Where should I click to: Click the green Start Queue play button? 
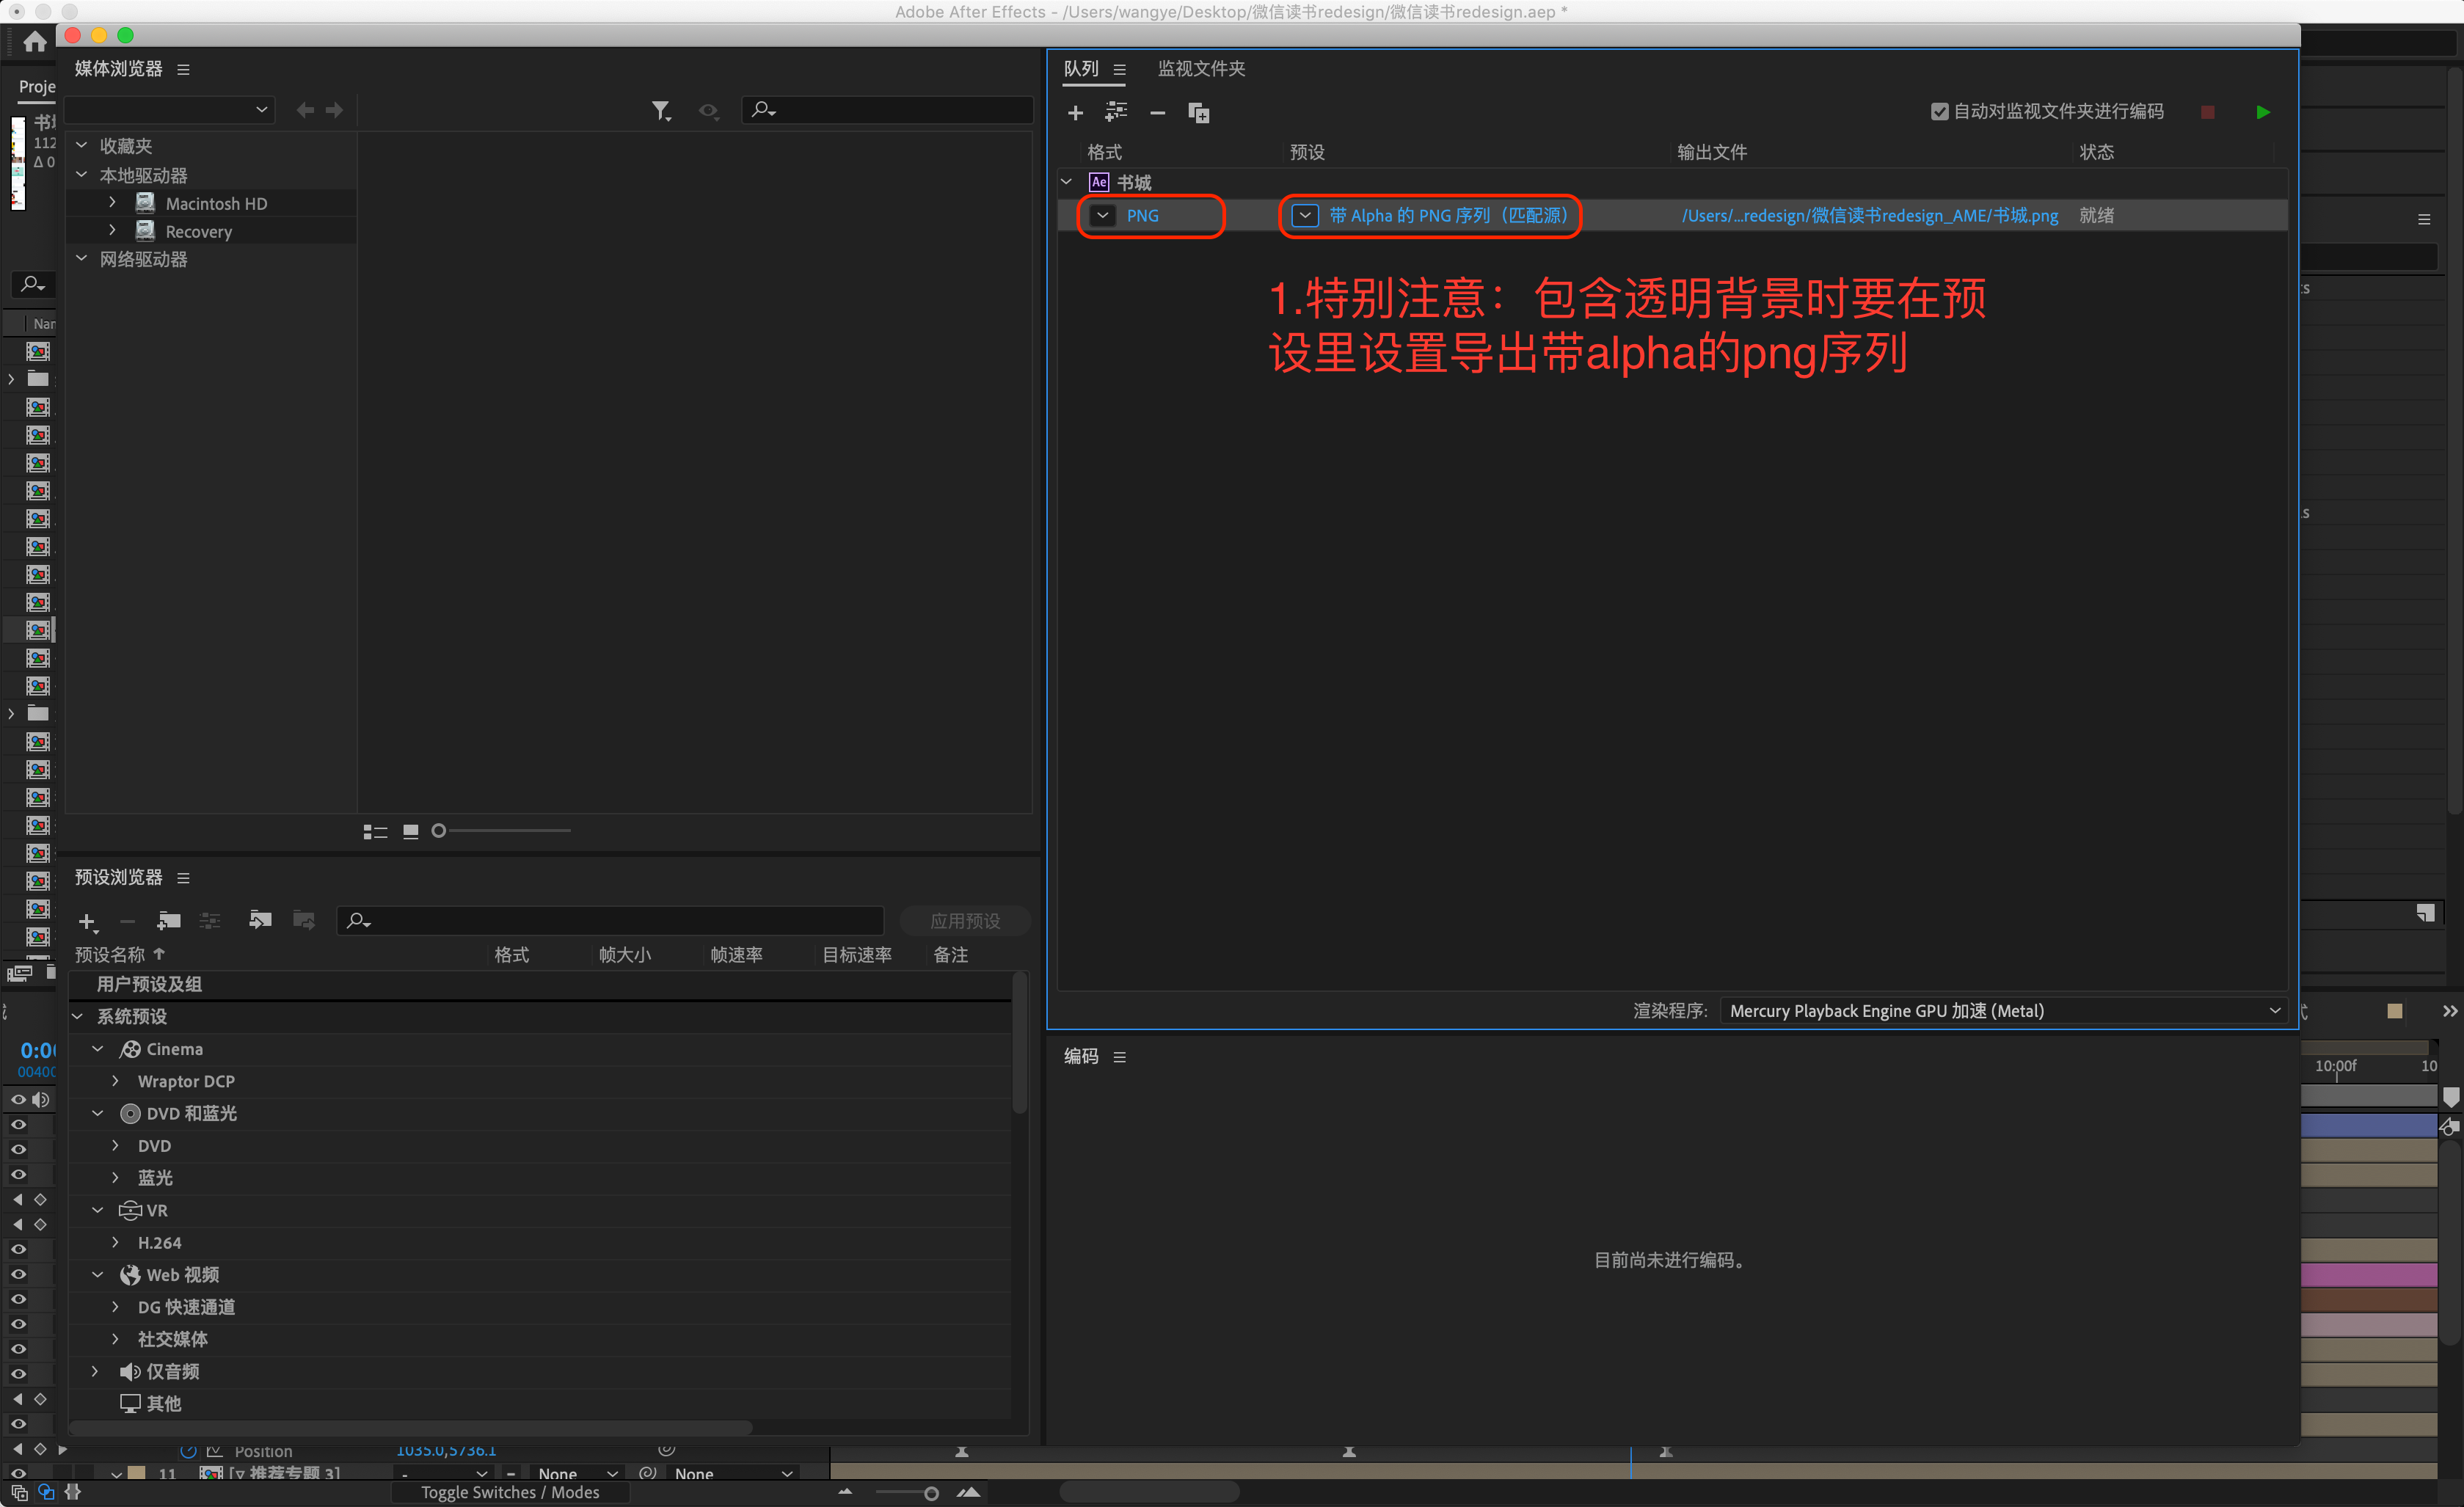click(x=2262, y=112)
